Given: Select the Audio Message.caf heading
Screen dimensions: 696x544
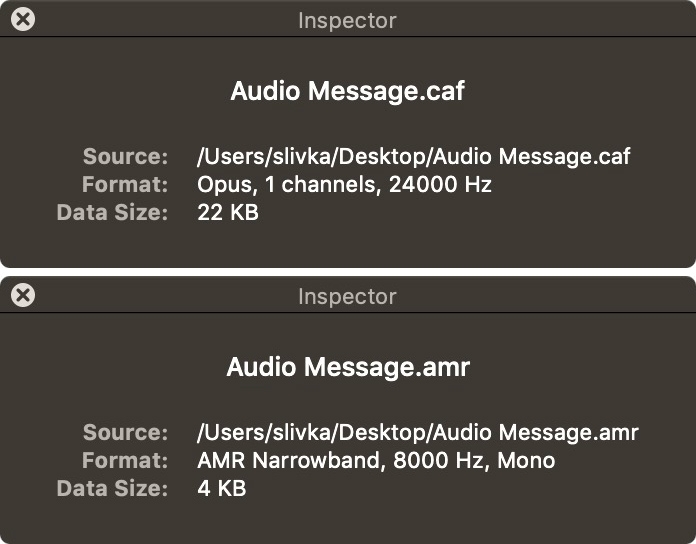Looking at the screenshot, I should pos(348,91).
